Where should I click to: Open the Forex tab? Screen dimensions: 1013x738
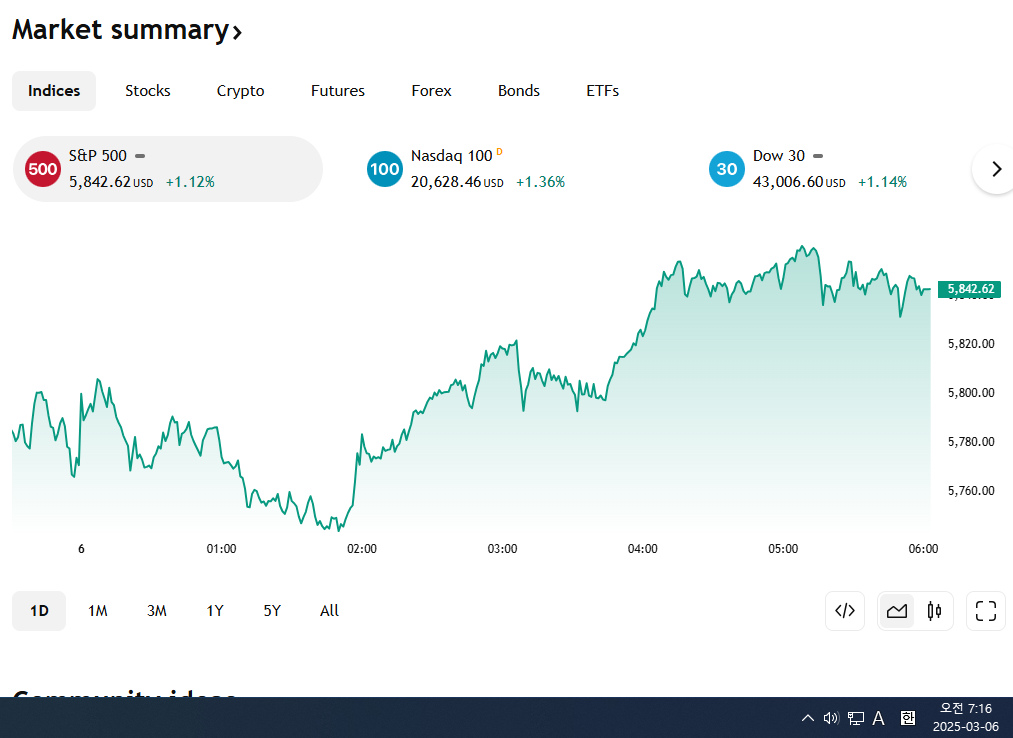point(432,91)
